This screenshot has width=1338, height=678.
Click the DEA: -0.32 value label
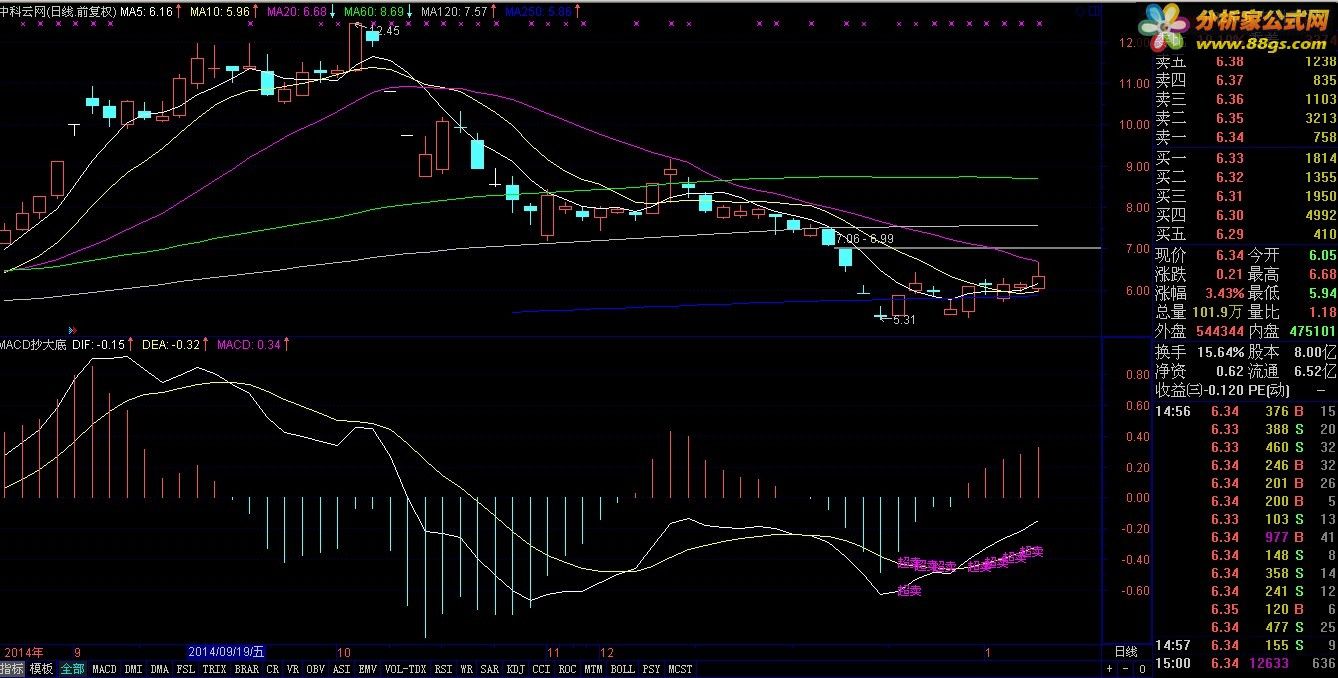tap(169, 344)
